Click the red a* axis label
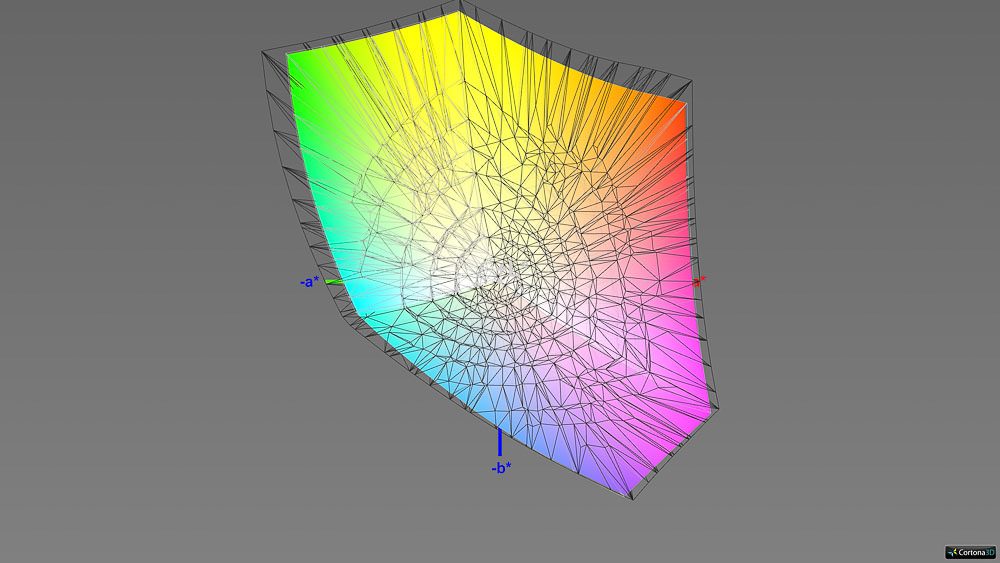Viewport: 1000px width, 563px height. (x=700, y=281)
